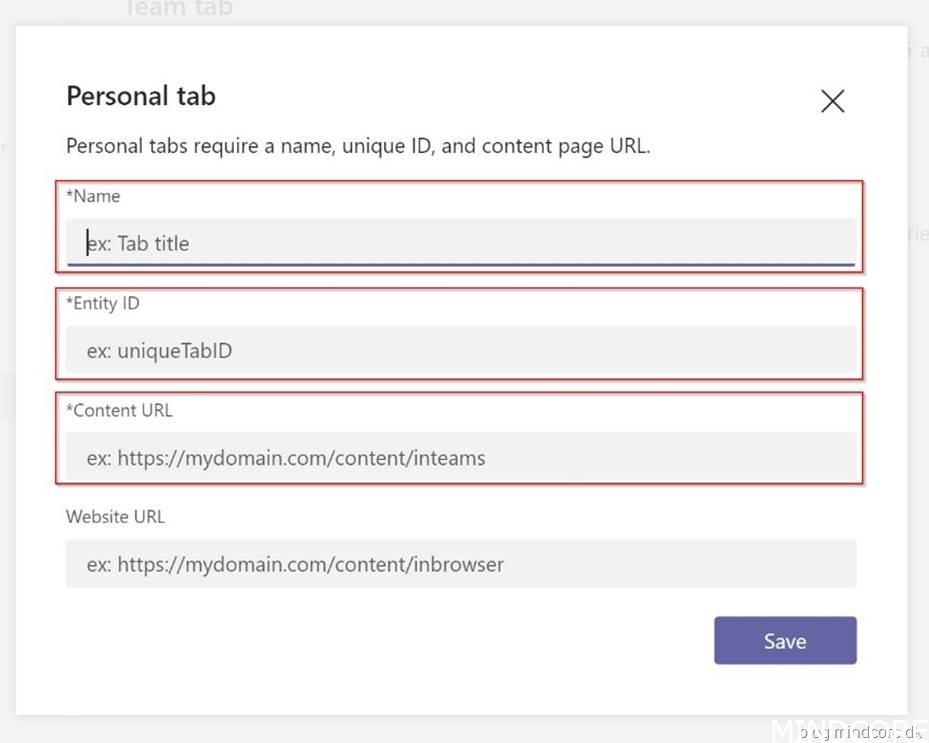The width and height of the screenshot is (929, 743).
Task: Click the *Name field label
Action: [93, 196]
